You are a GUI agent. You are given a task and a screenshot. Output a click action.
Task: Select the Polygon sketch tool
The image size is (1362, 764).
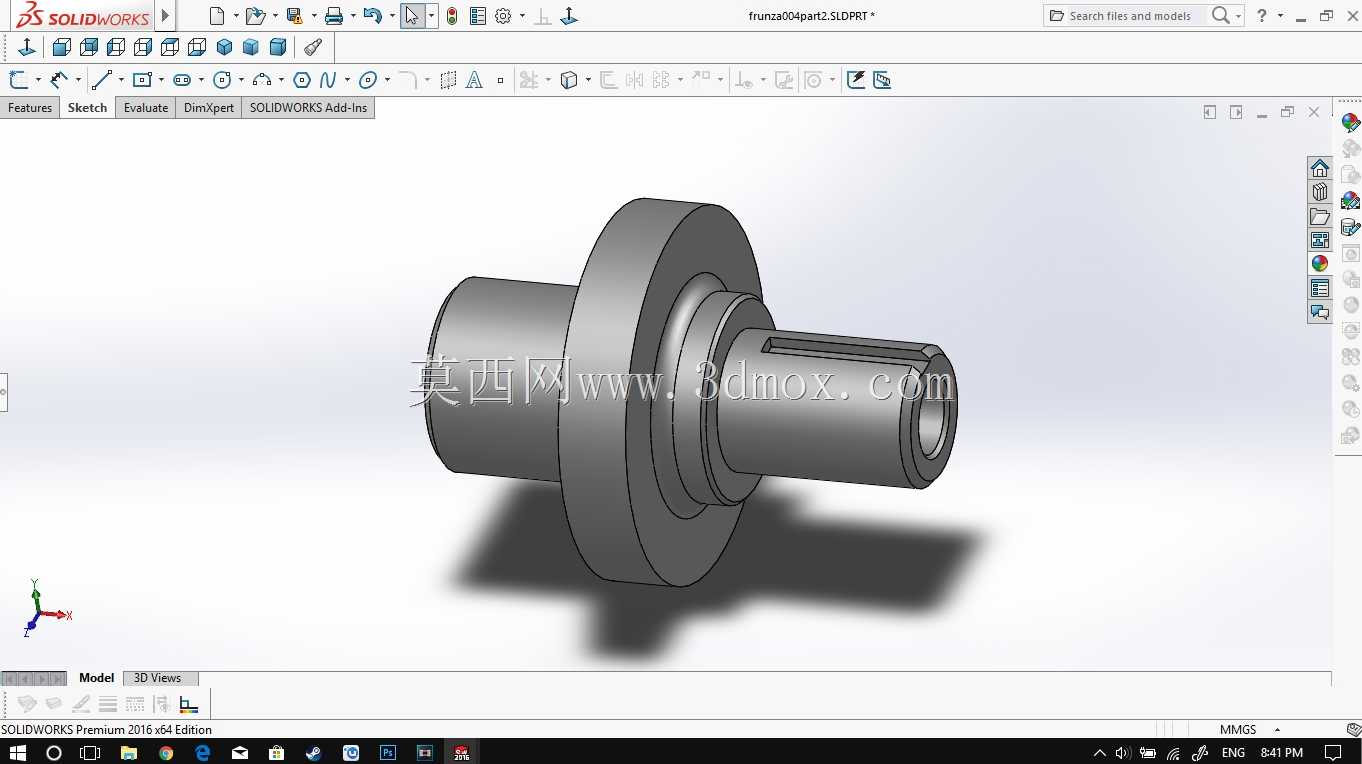[x=301, y=80]
